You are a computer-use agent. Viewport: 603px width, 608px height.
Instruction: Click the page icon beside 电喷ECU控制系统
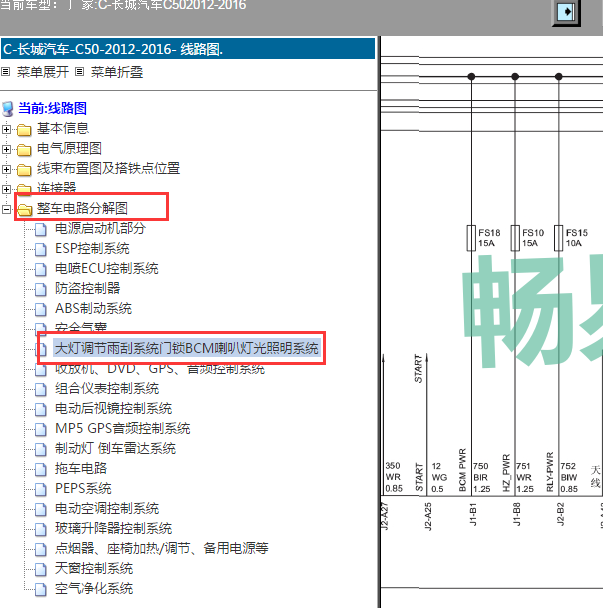(x=41, y=269)
